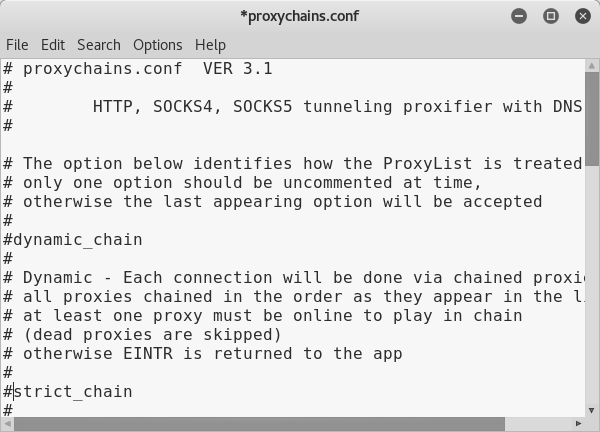Click the vertical scrollbar down arrow

(592, 411)
